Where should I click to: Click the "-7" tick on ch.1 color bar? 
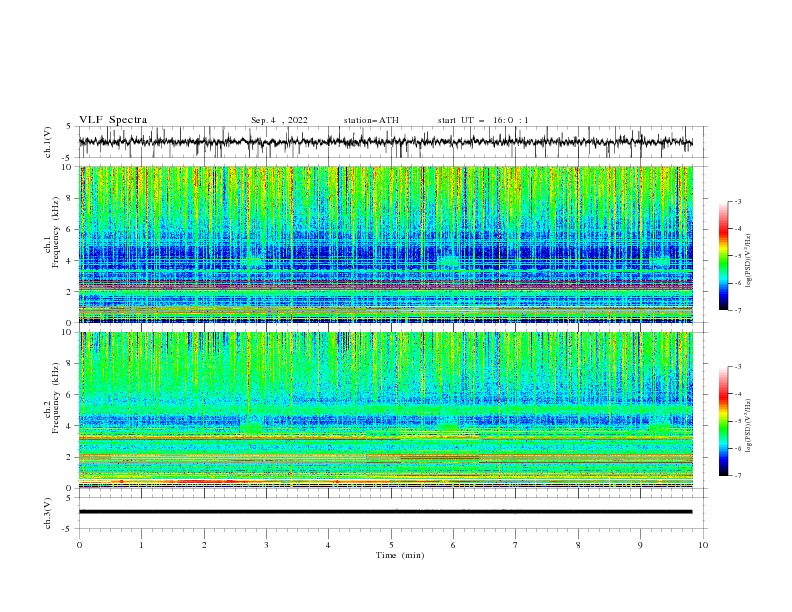click(x=738, y=310)
